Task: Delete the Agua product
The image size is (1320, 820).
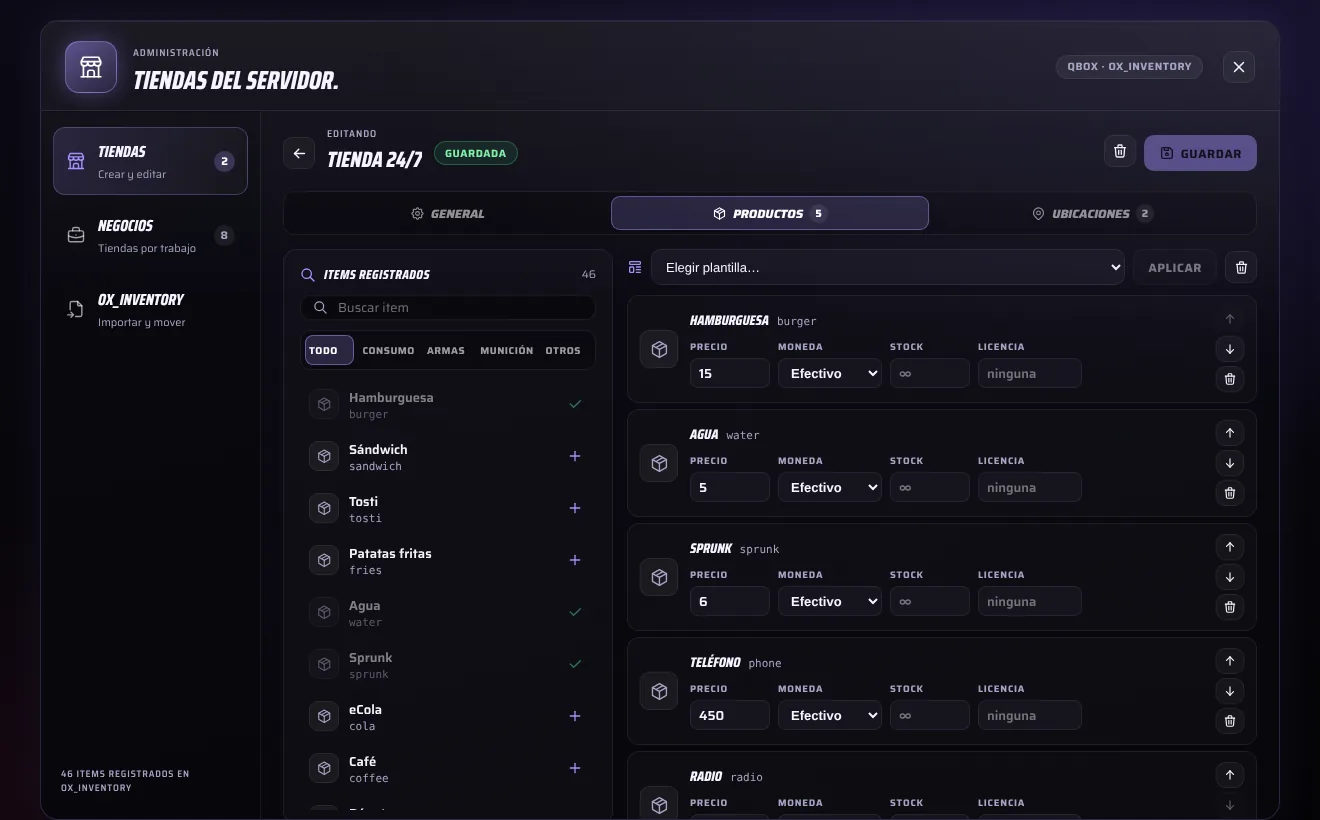Action: (x=1230, y=493)
